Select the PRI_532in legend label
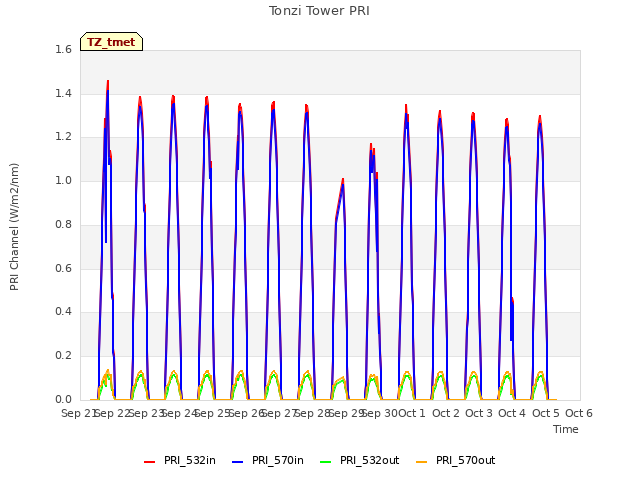The height and width of the screenshot is (480, 640). point(190,461)
